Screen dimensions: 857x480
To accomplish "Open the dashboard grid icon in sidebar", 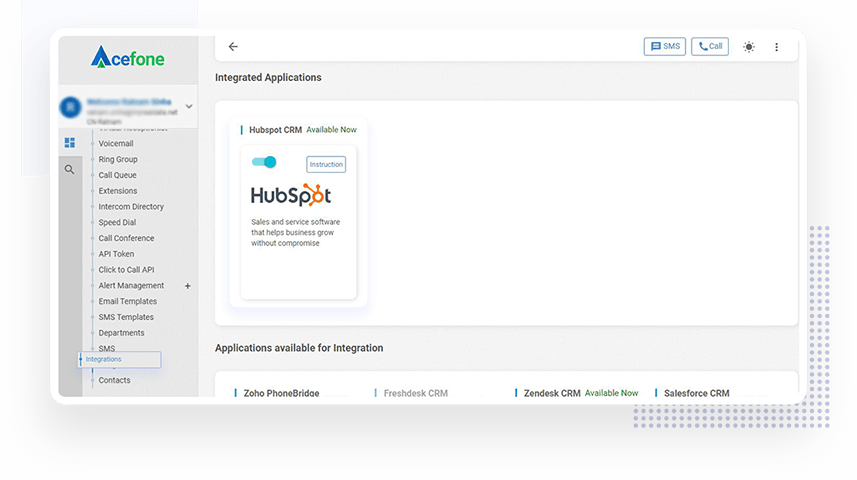I will pyautogui.click(x=70, y=143).
